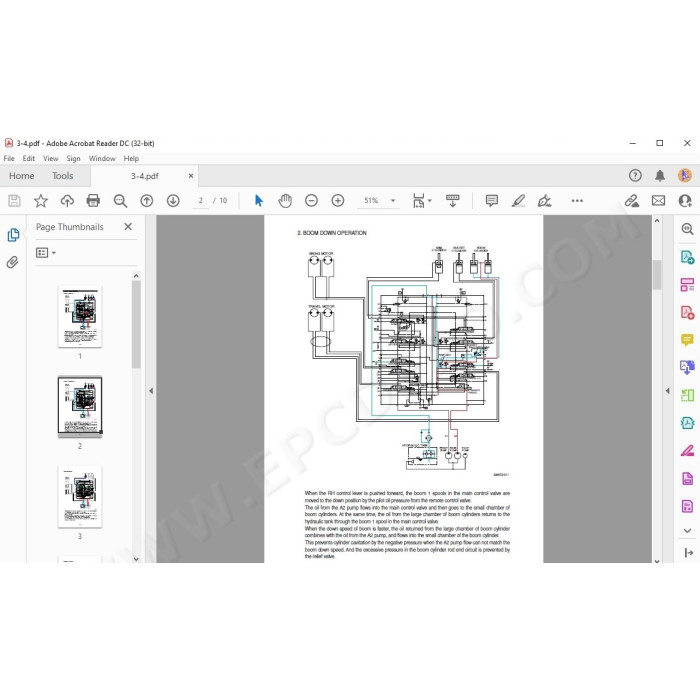Select page 1 thumbnail

point(80,316)
